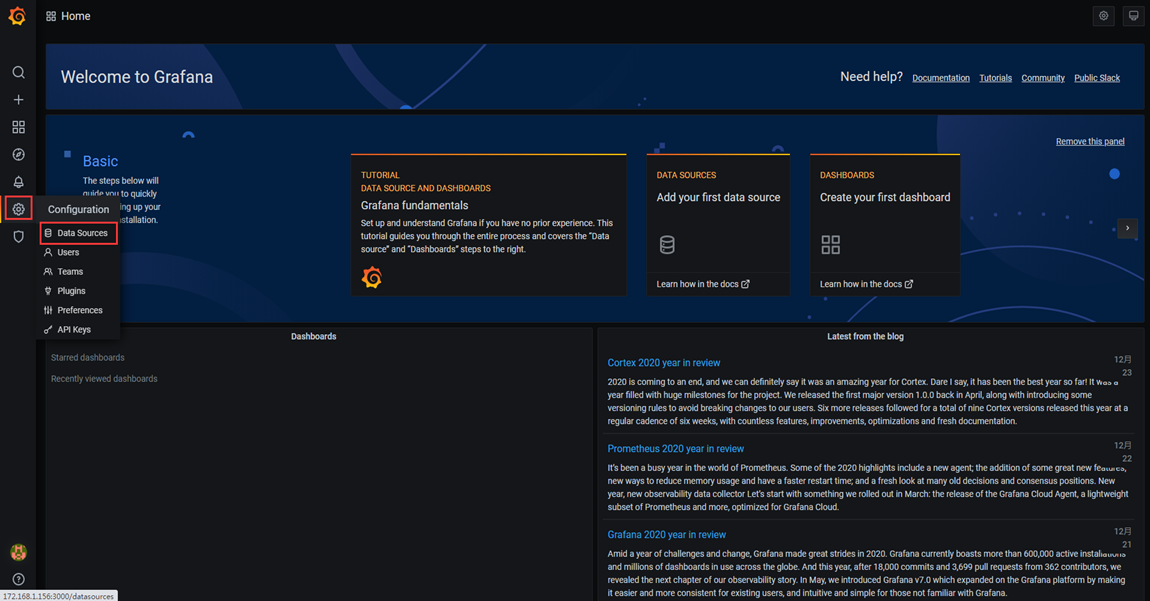Click the user avatar icon
The image size is (1150, 601).
click(x=18, y=552)
